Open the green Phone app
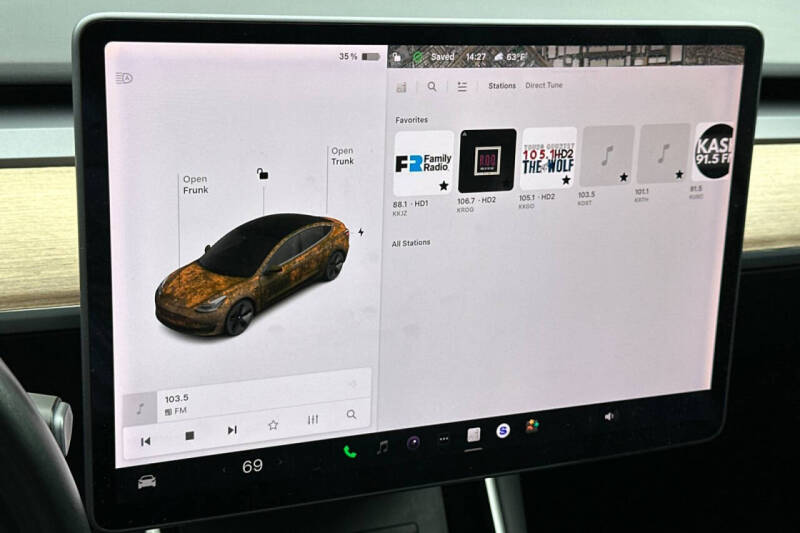Image resolution: width=800 pixels, height=533 pixels. click(349, 452)
